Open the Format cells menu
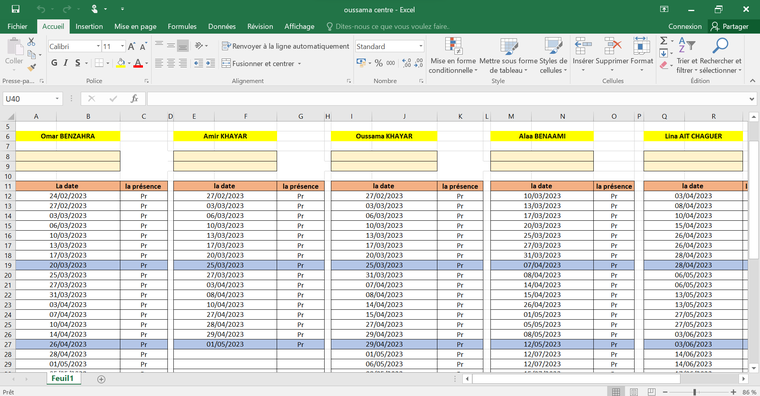760x396 pixels. (642, 55)
